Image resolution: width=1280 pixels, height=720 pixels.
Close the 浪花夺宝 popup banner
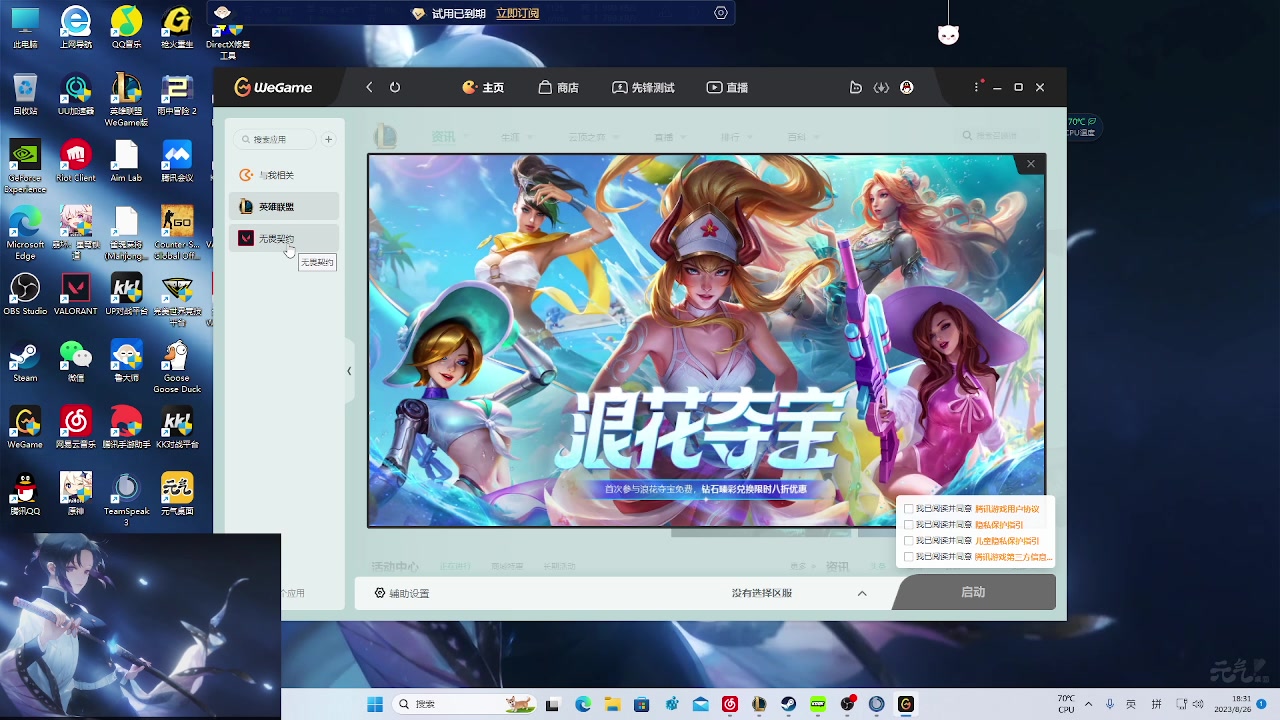[1030, 164]
